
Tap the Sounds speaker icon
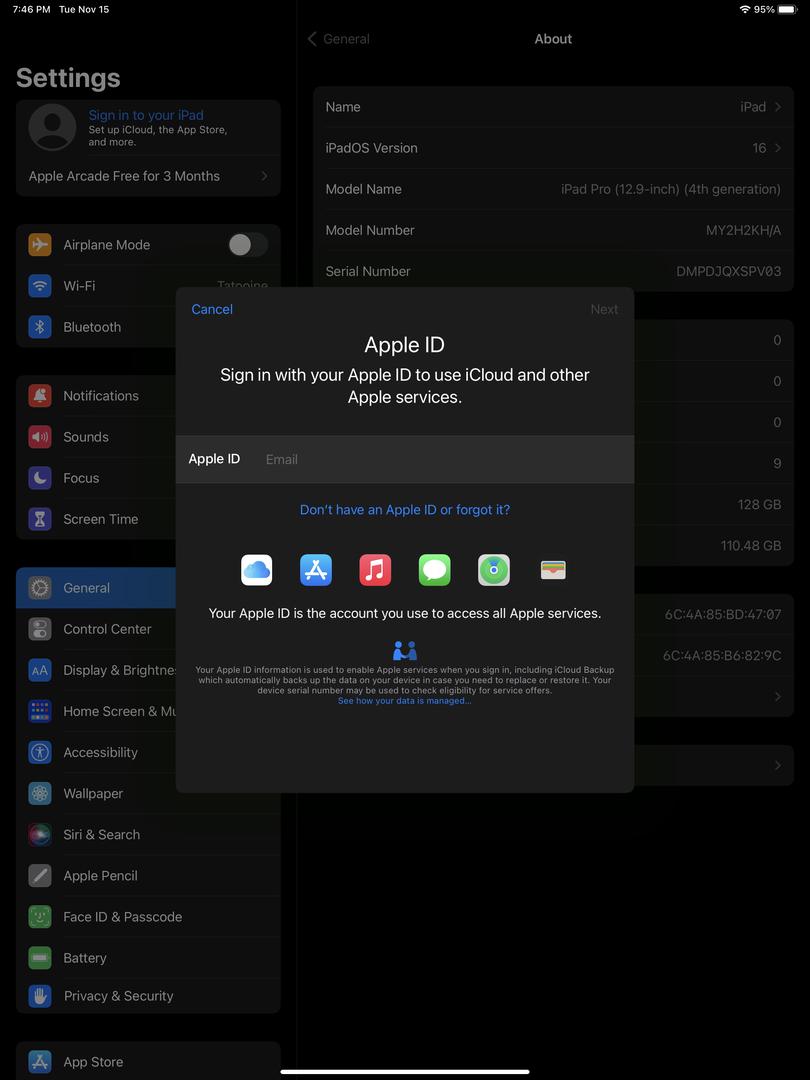point(40,437)
